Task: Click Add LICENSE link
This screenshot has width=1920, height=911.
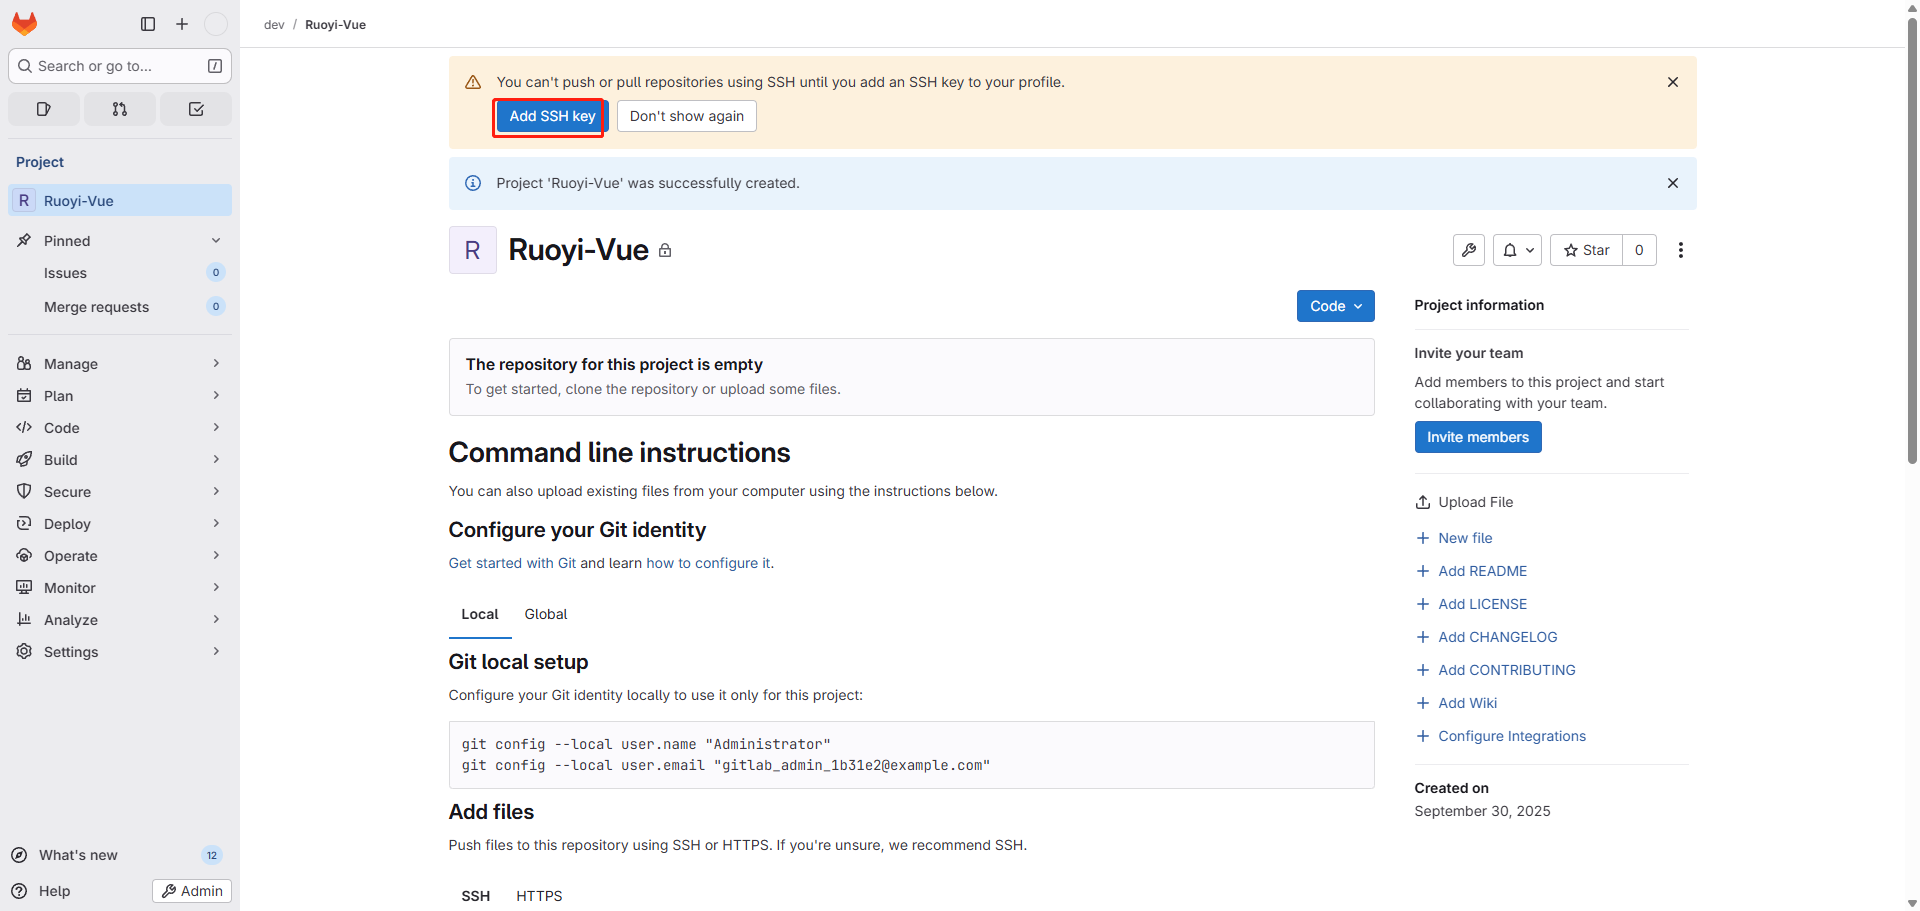Action: 1472,604
